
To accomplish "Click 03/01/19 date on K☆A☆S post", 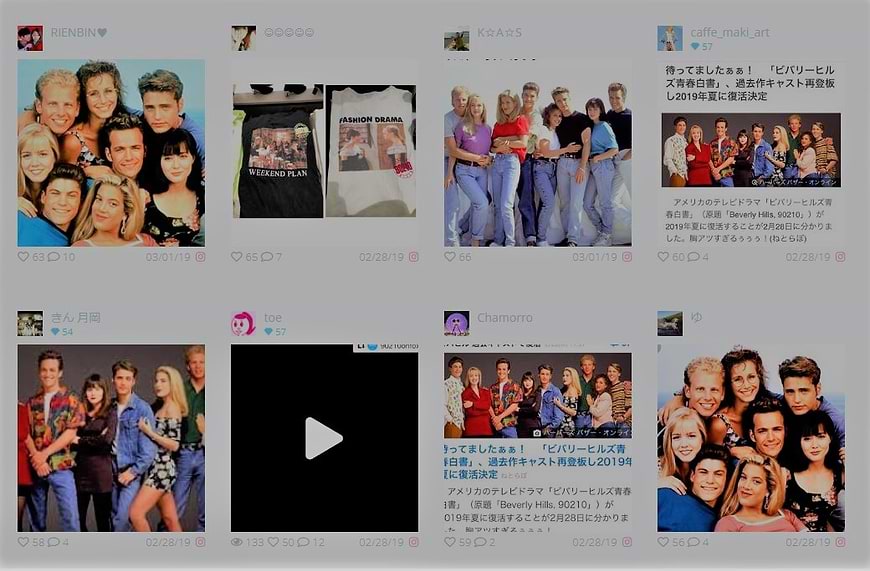I will tap(595, 257).
